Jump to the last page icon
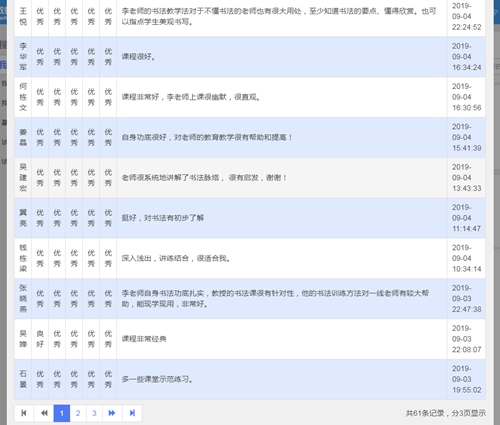 [x=132, y=413]
